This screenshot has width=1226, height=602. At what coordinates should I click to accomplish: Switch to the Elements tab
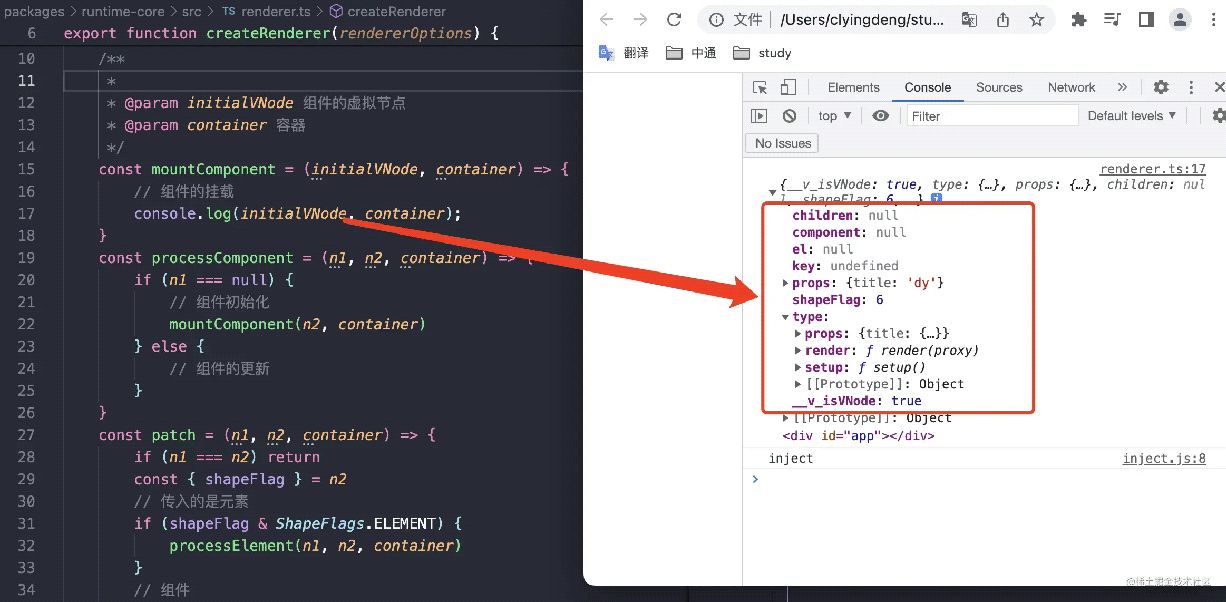click(853, 87)
